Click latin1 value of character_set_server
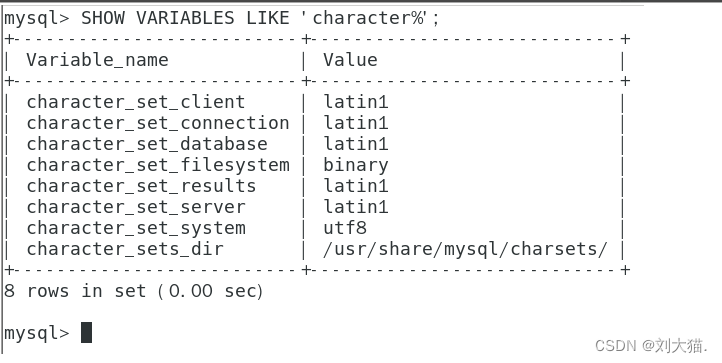Screen dimensions: 722x363 pyautogui.click(x=355, y=207)
